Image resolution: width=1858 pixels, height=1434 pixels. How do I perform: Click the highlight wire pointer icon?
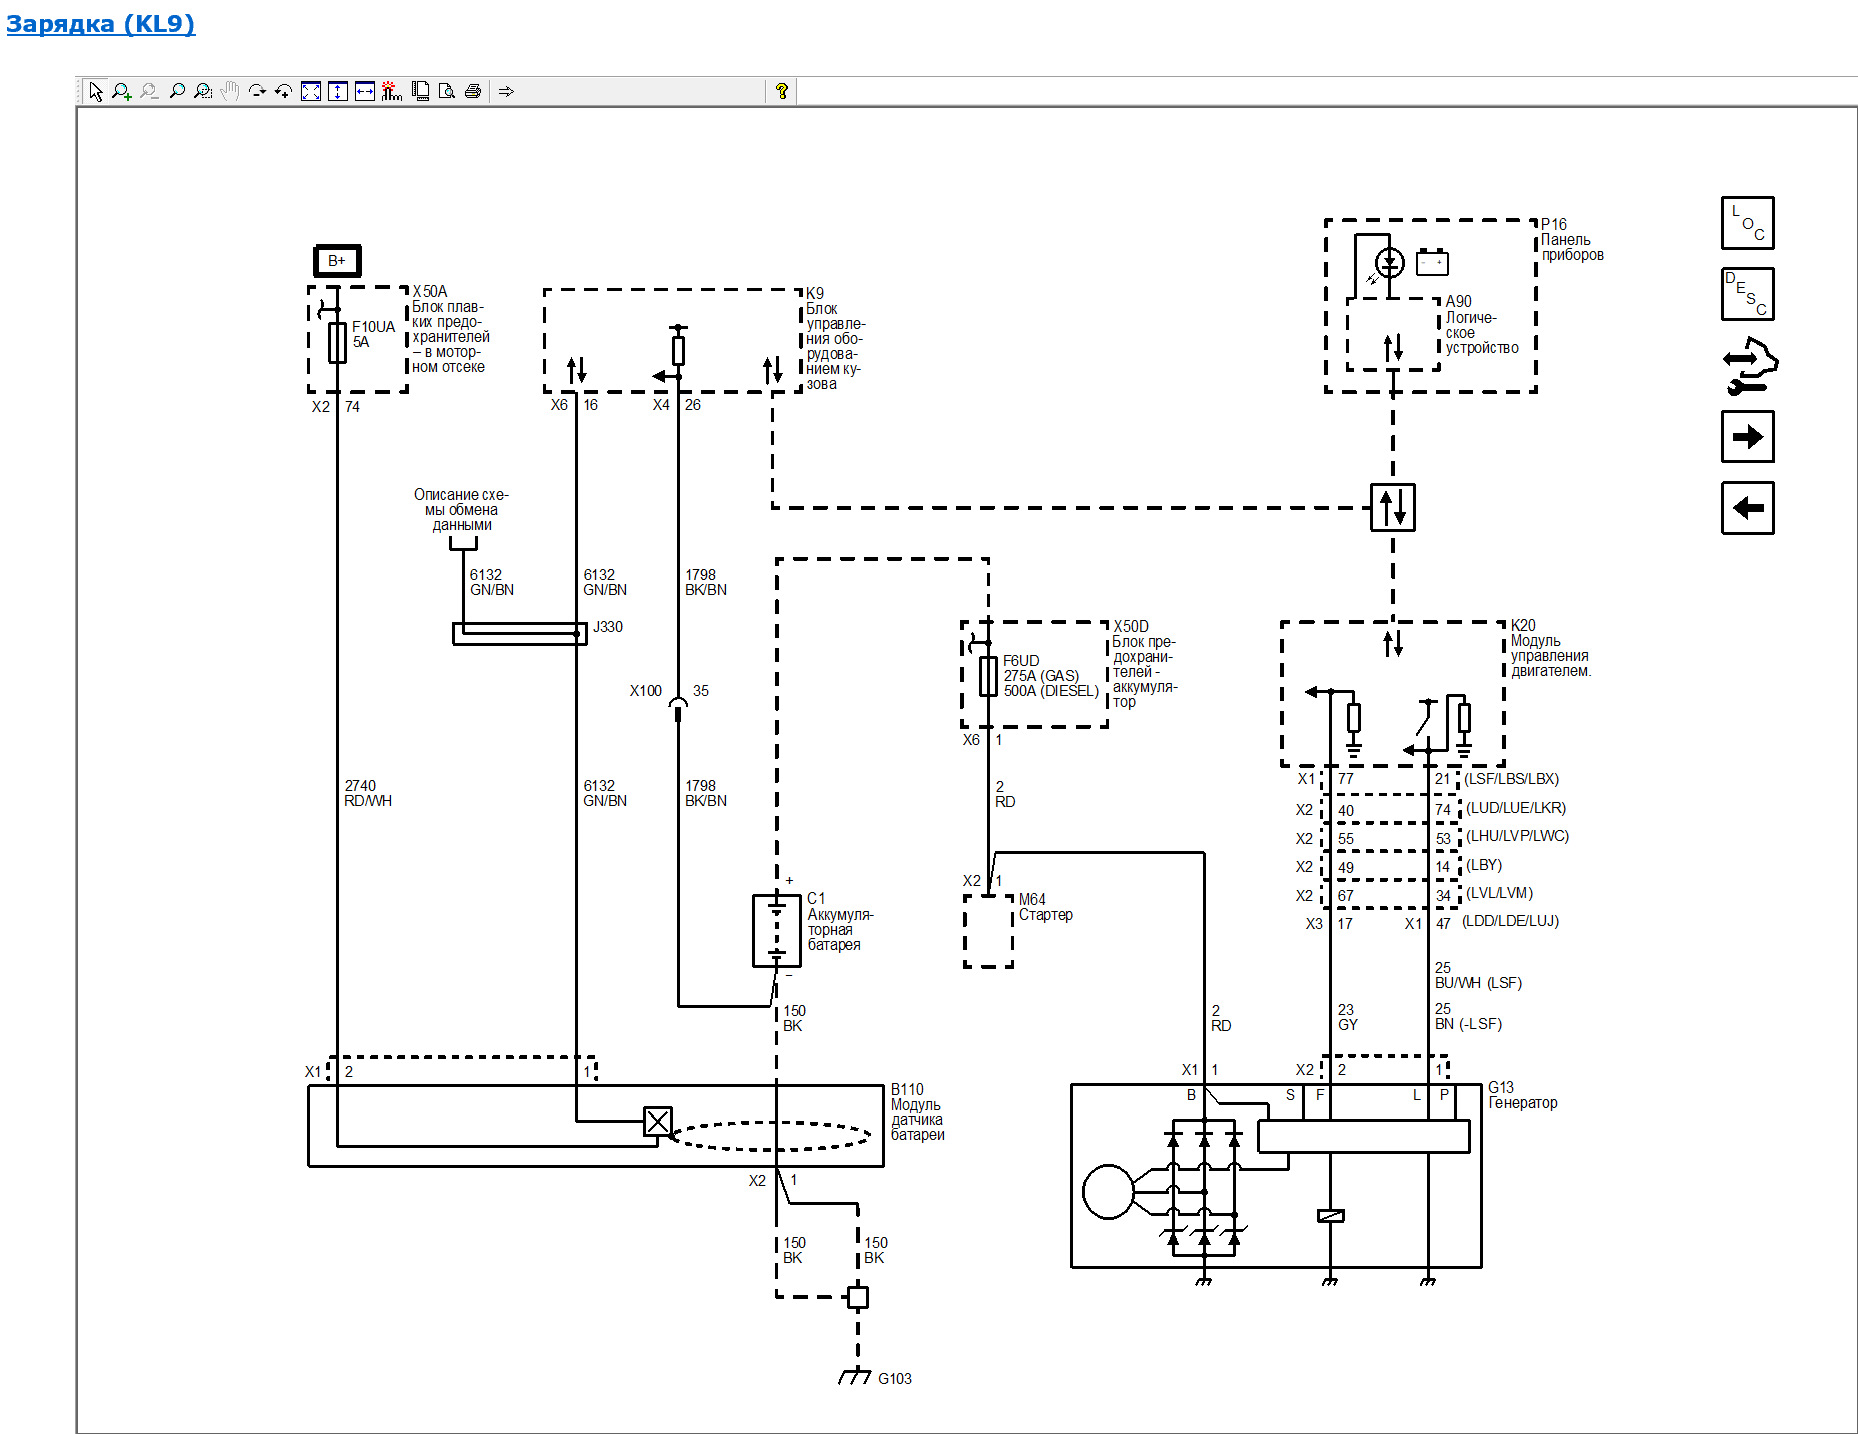pos(392,91)
